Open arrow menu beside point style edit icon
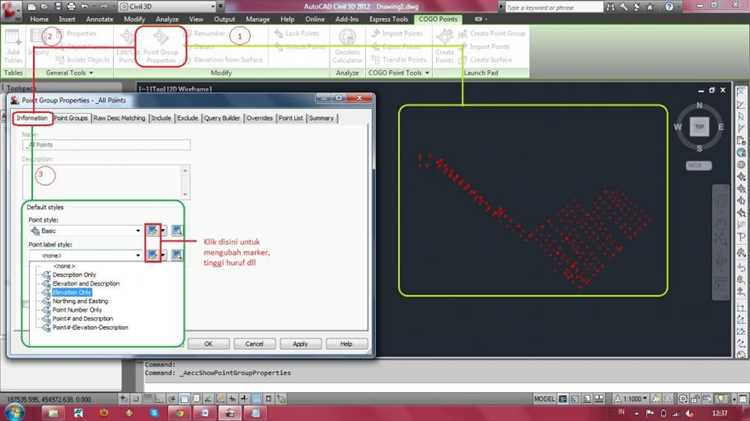This screenshot has height=421, width=750. [x=163, y=231]
